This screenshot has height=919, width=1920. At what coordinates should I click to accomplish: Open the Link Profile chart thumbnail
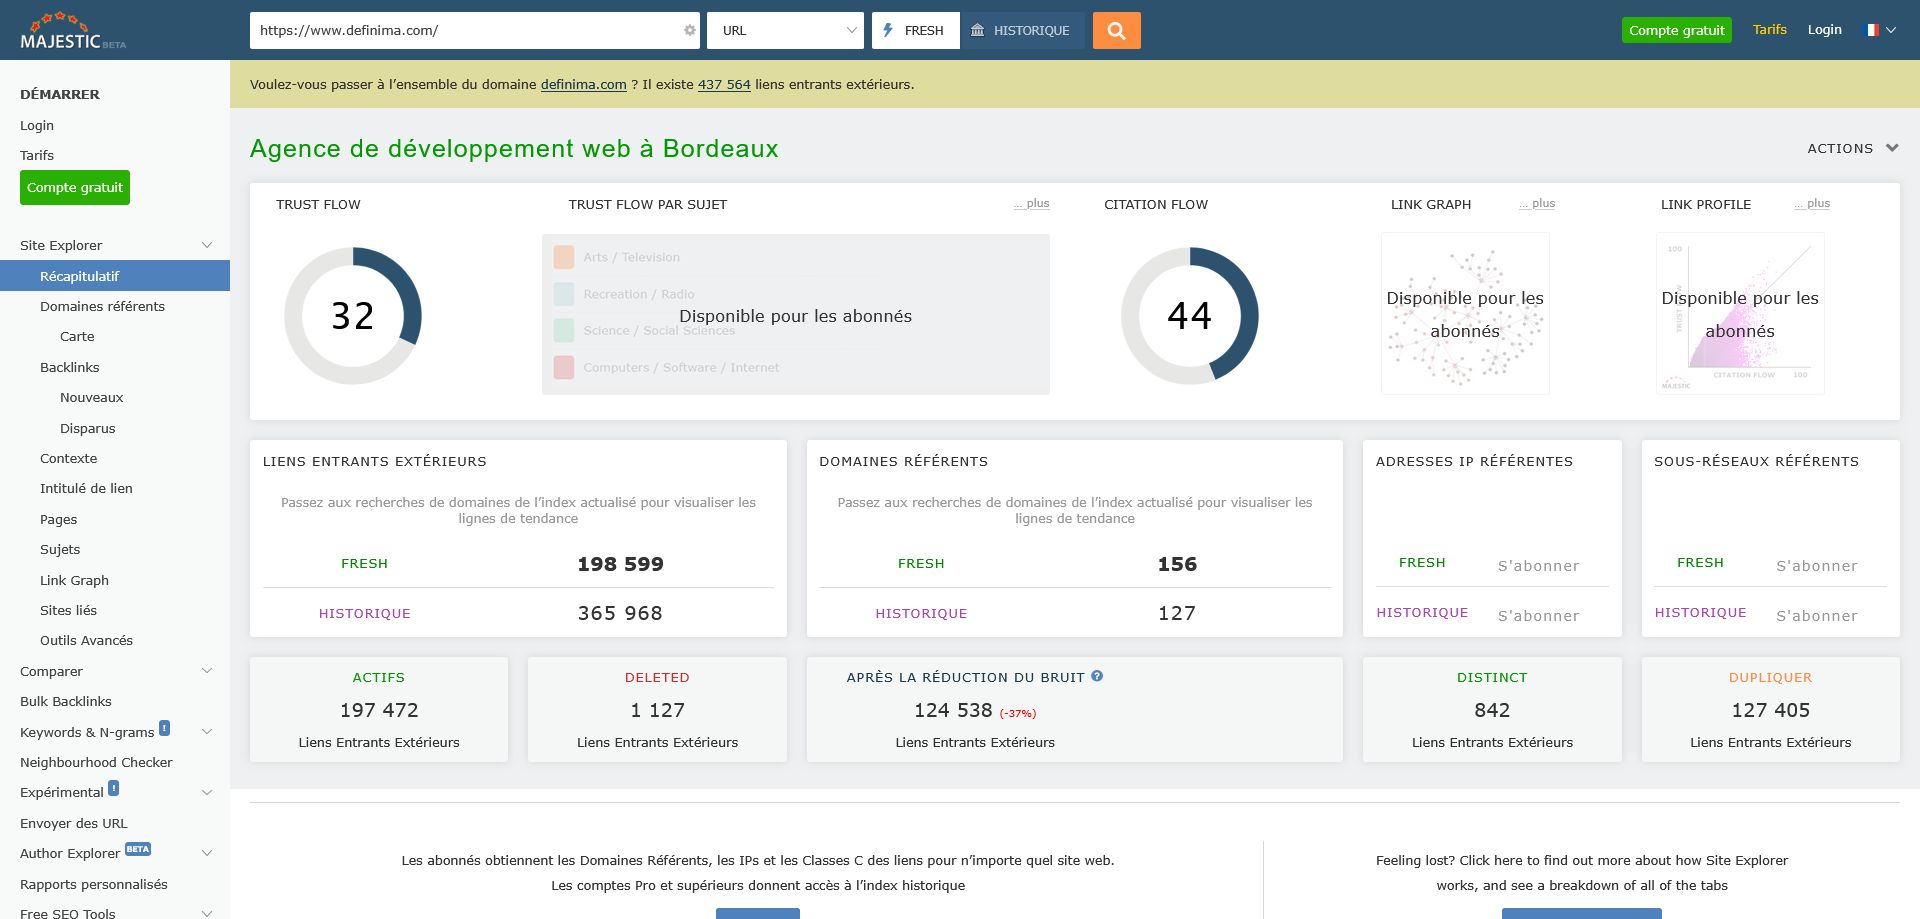(x=1740, y=314)
